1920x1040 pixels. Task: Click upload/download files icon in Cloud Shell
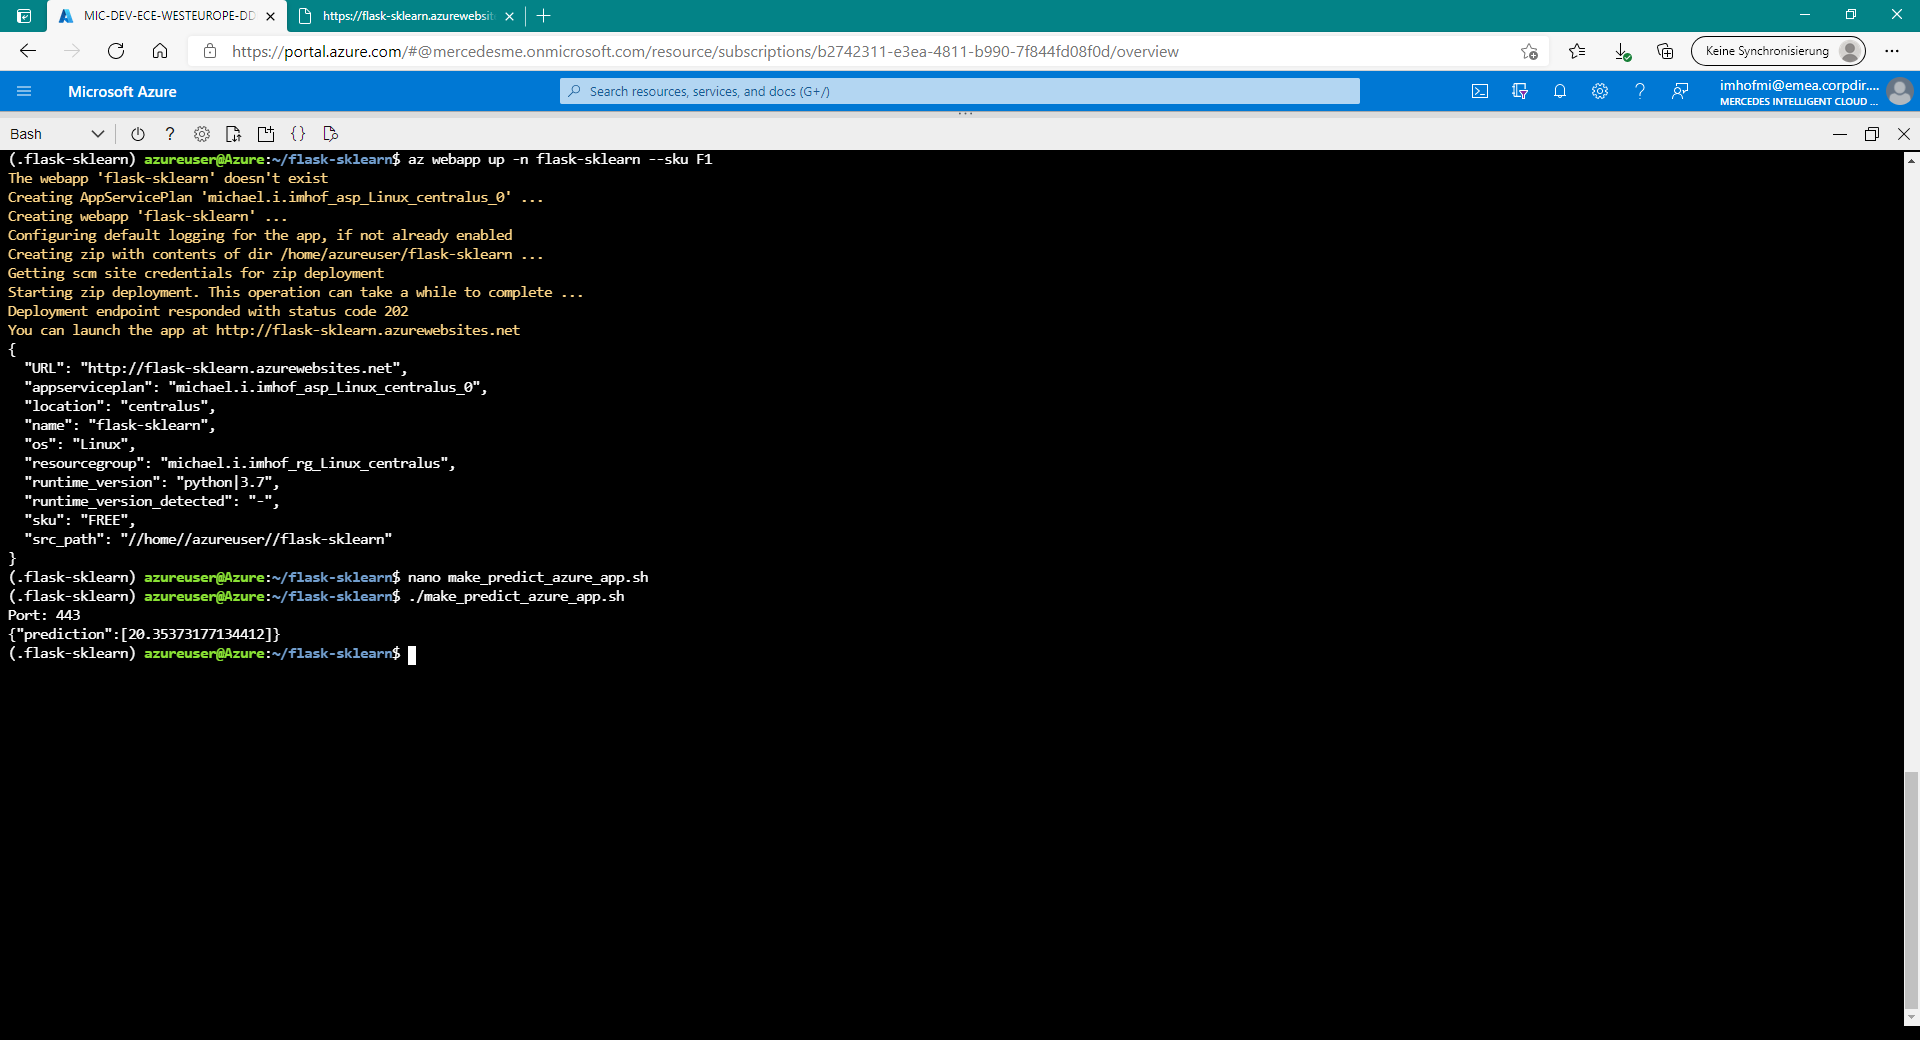pyautogui.click(x=233, y=134)
